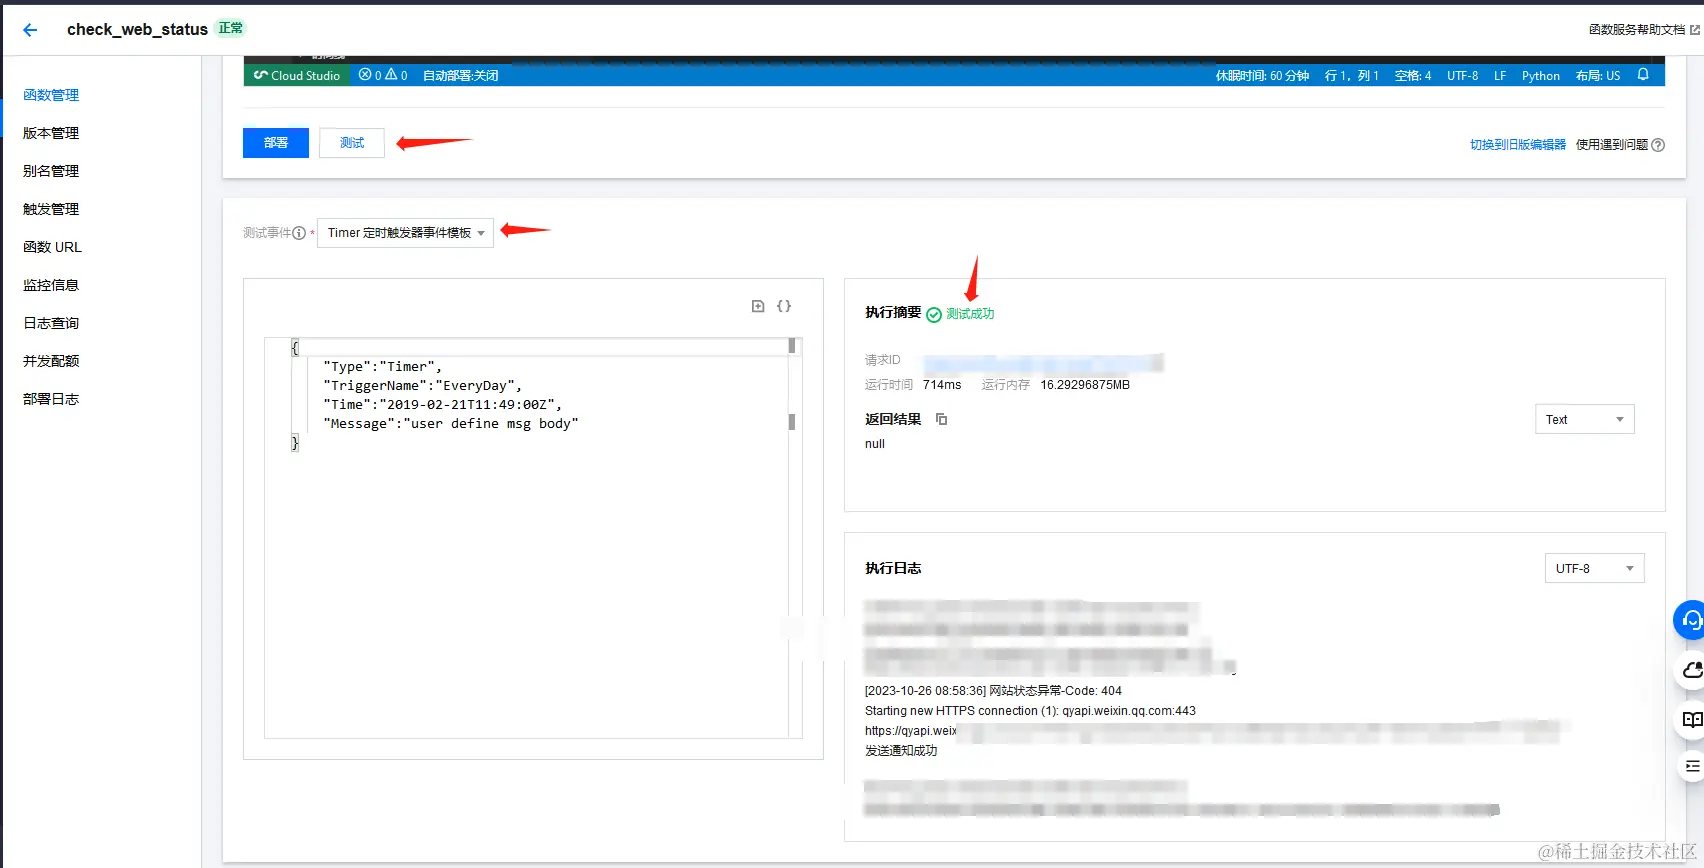Select the 714ms run time value
Viewport: 1704px width, 868px height.
pyautogui.click(x=942, y=385)
